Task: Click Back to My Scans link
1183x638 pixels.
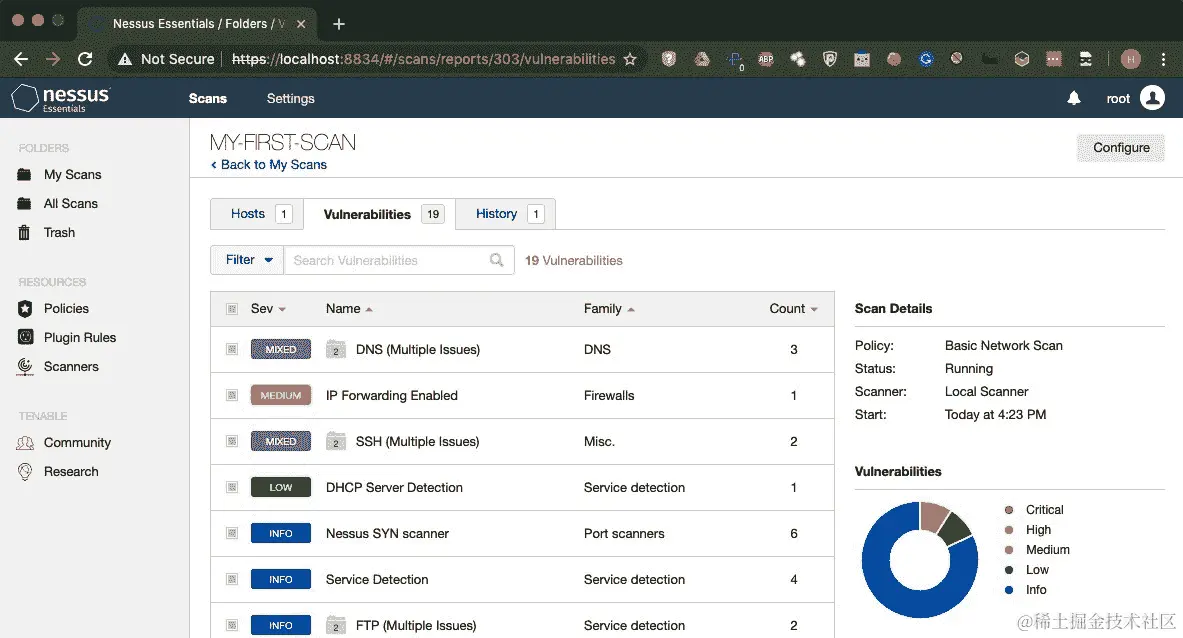Action: 269,164
